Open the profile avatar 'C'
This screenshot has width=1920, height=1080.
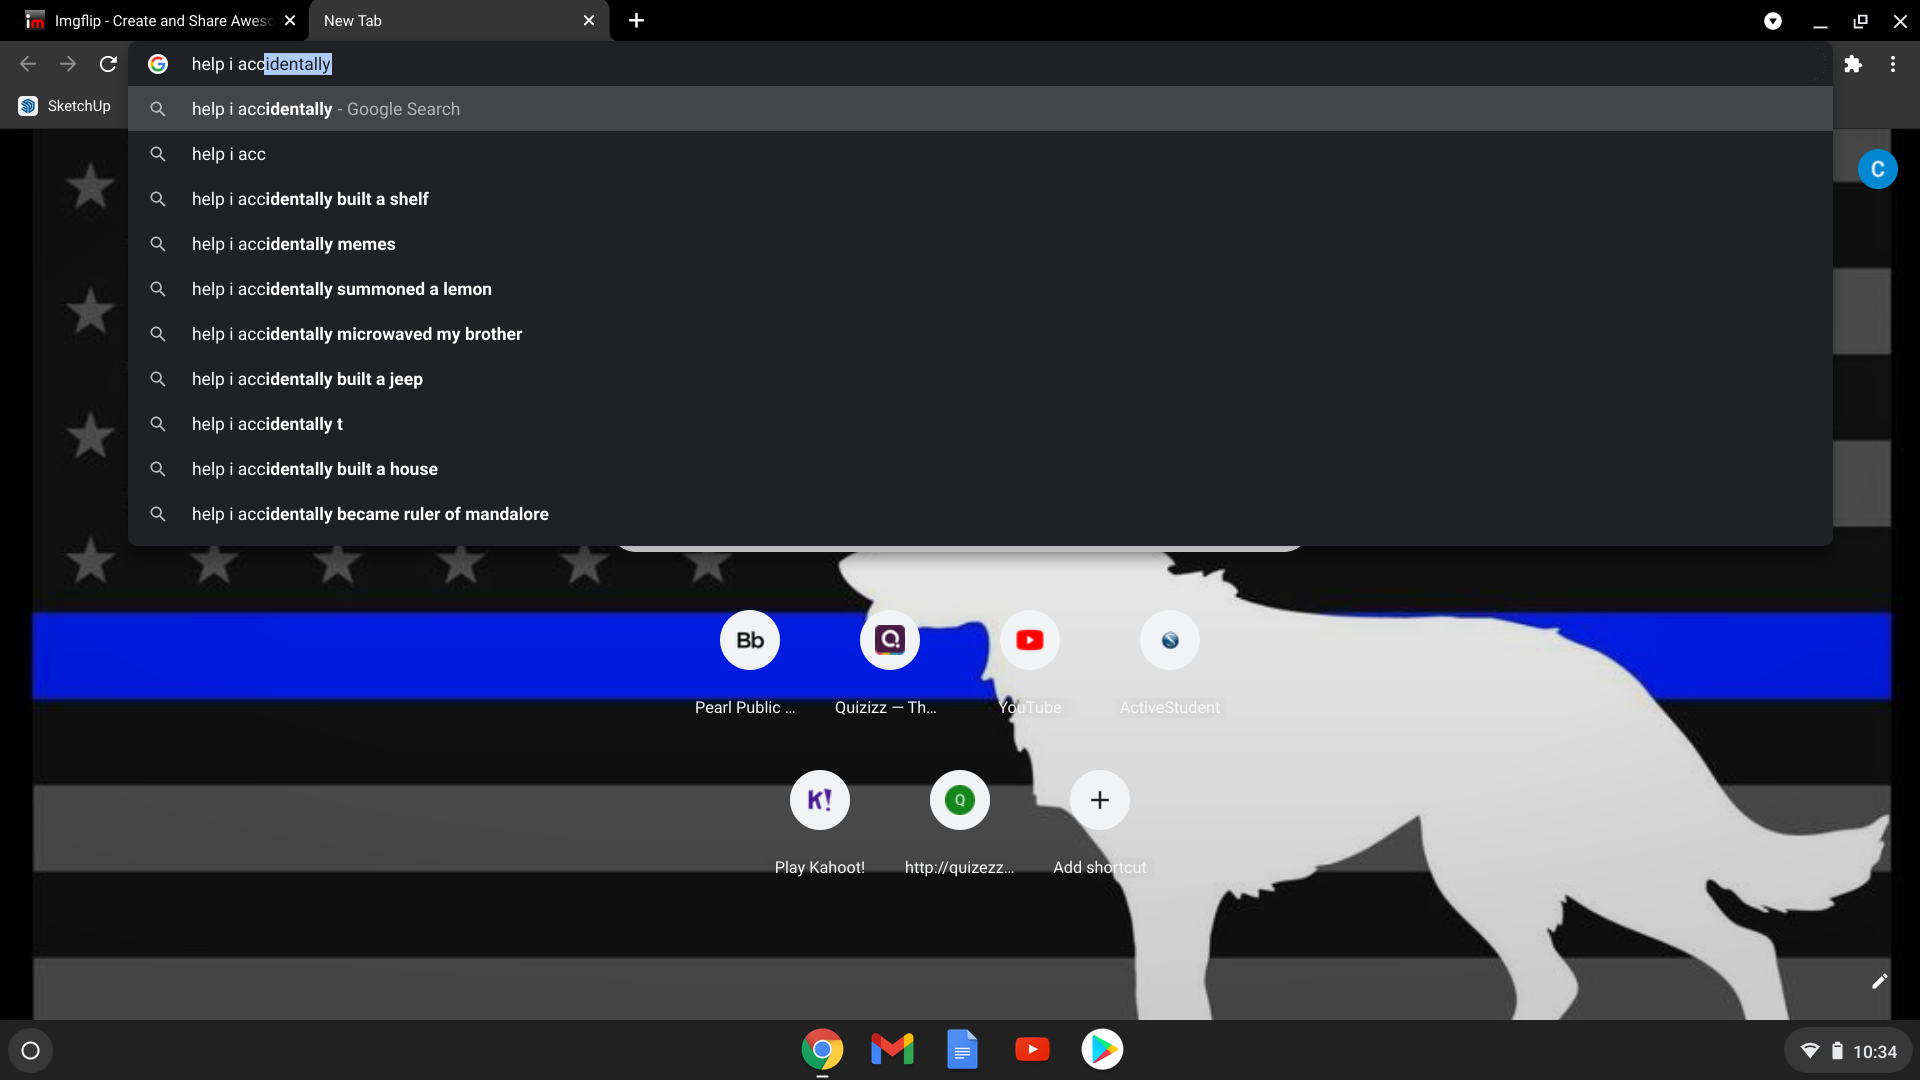pos(1877,169)
